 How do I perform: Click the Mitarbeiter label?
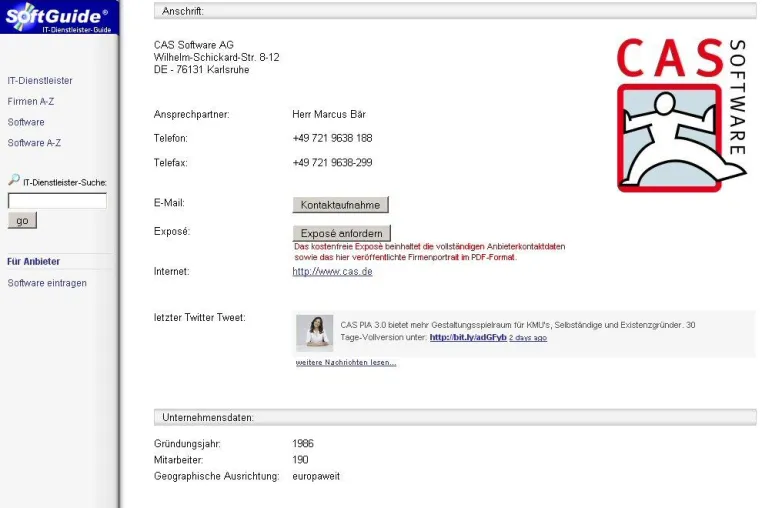click(178, 459)
